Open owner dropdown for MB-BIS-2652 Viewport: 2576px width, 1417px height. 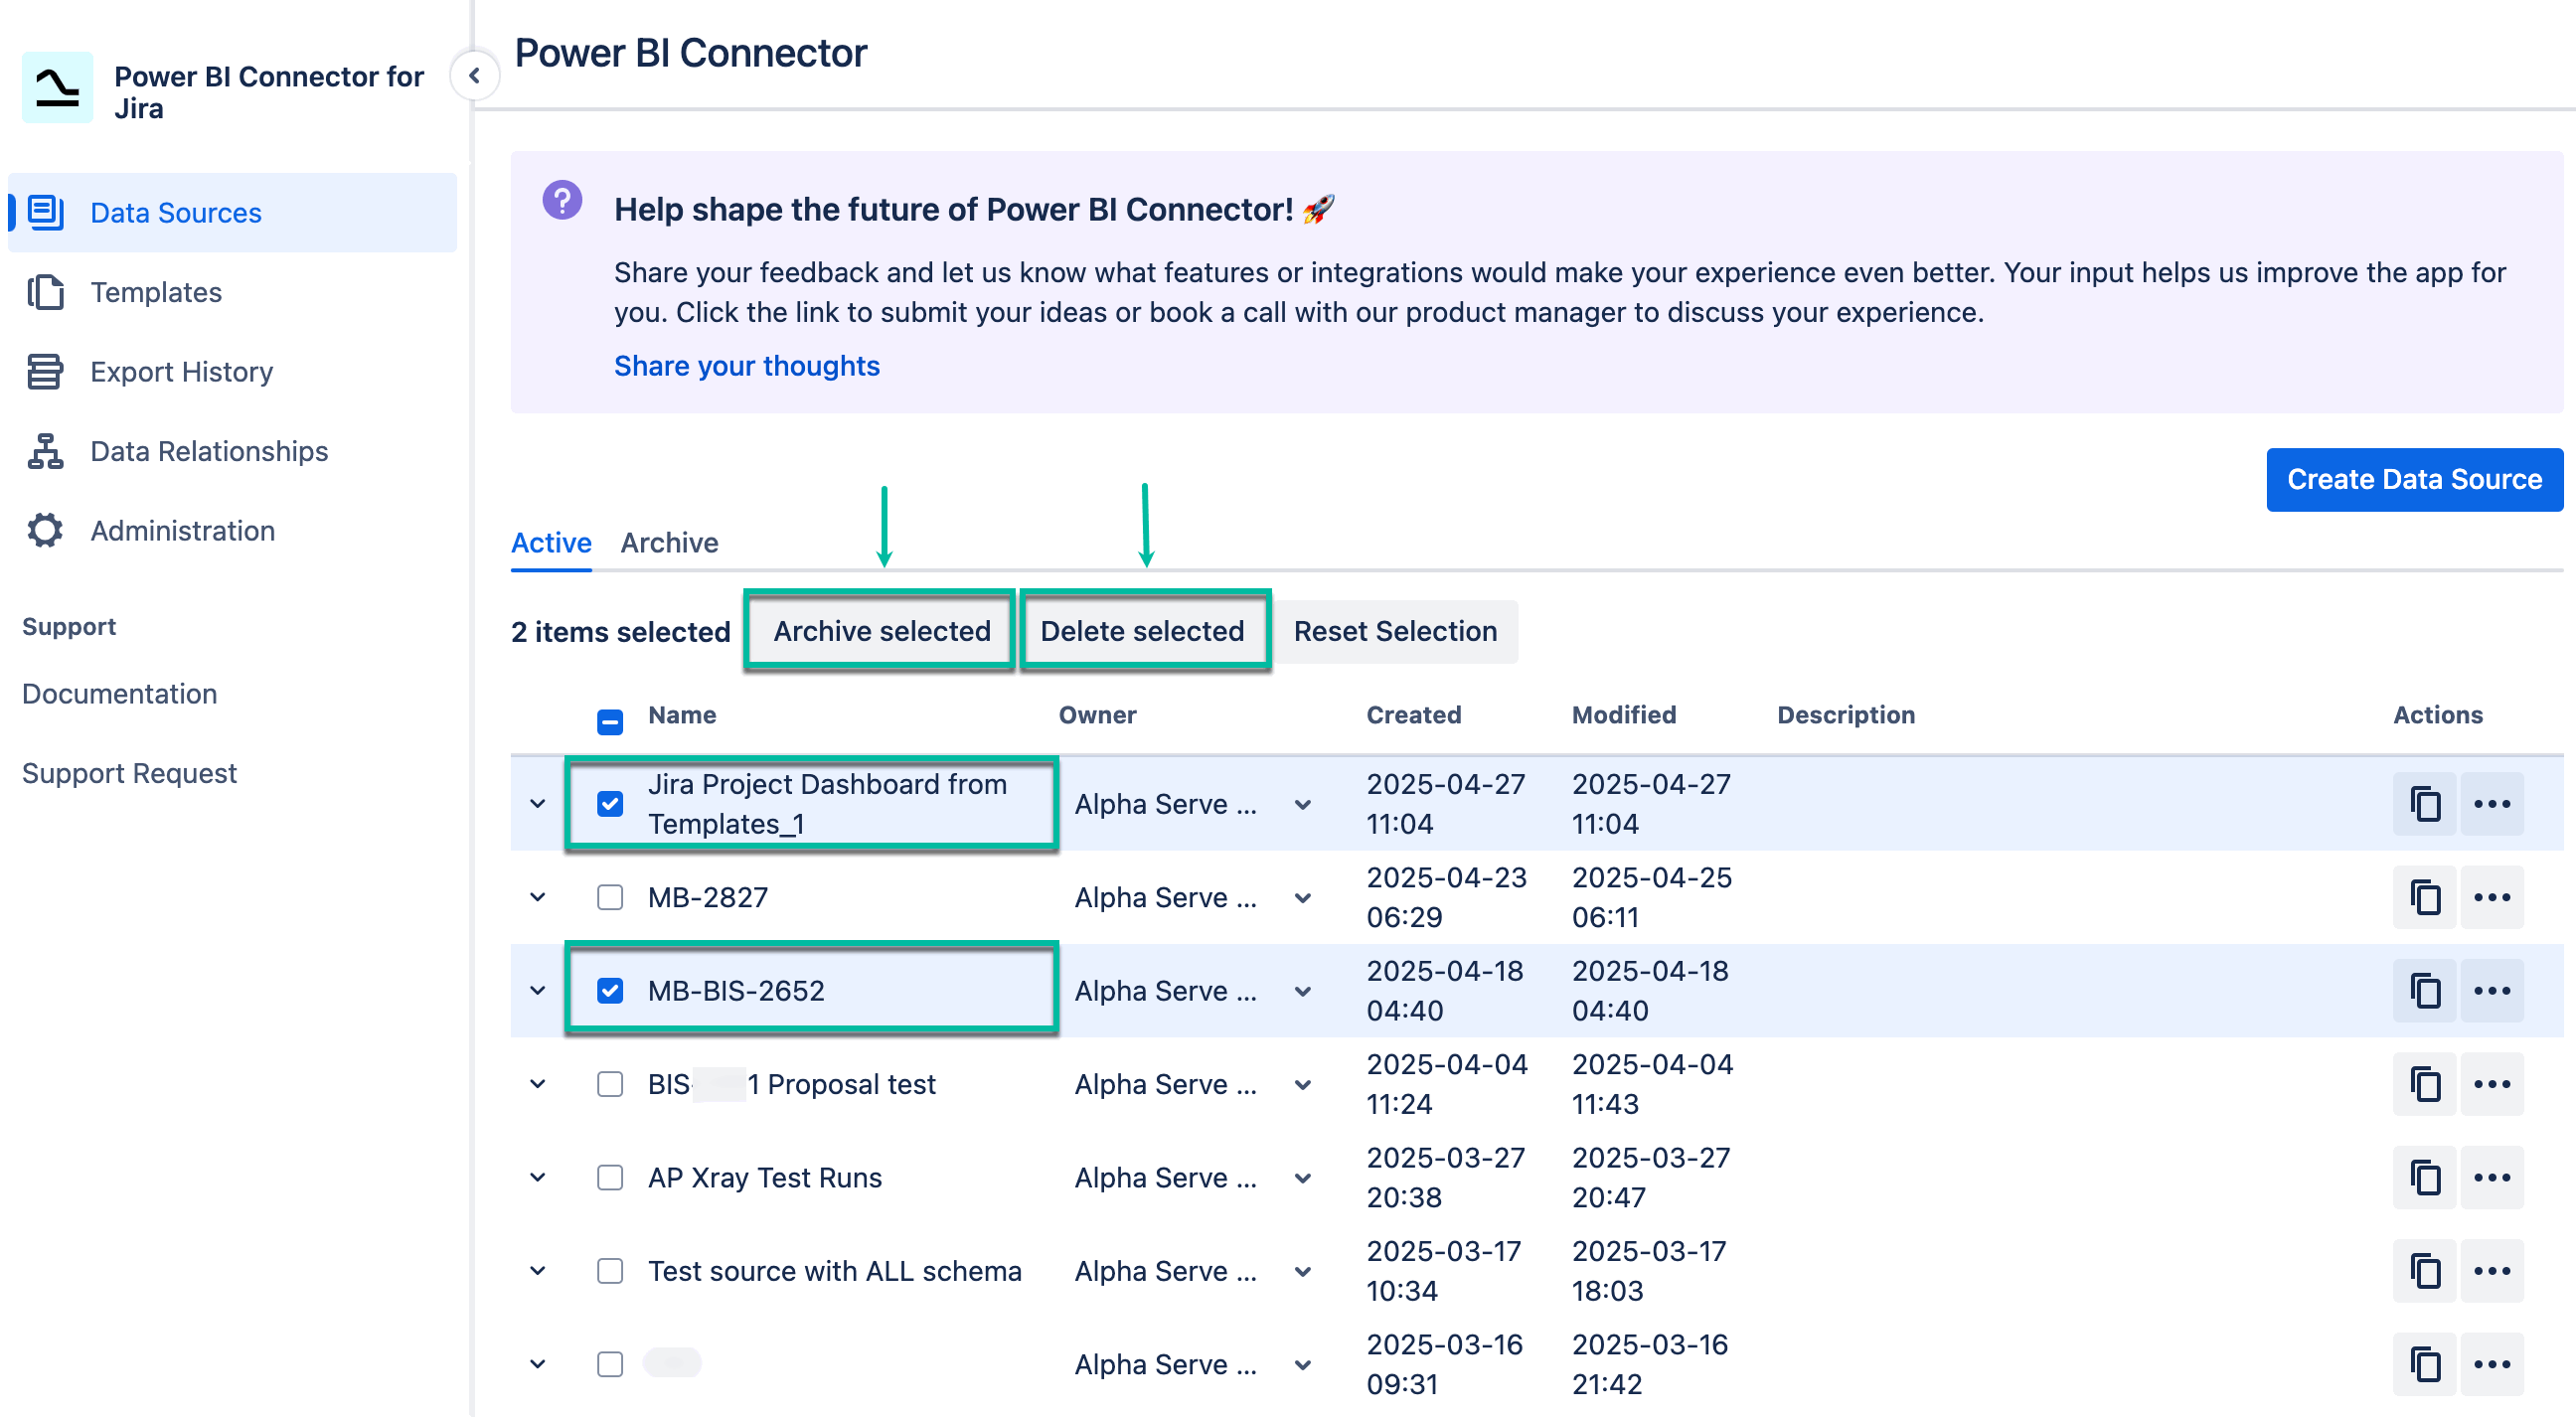tap(1302, 990)
